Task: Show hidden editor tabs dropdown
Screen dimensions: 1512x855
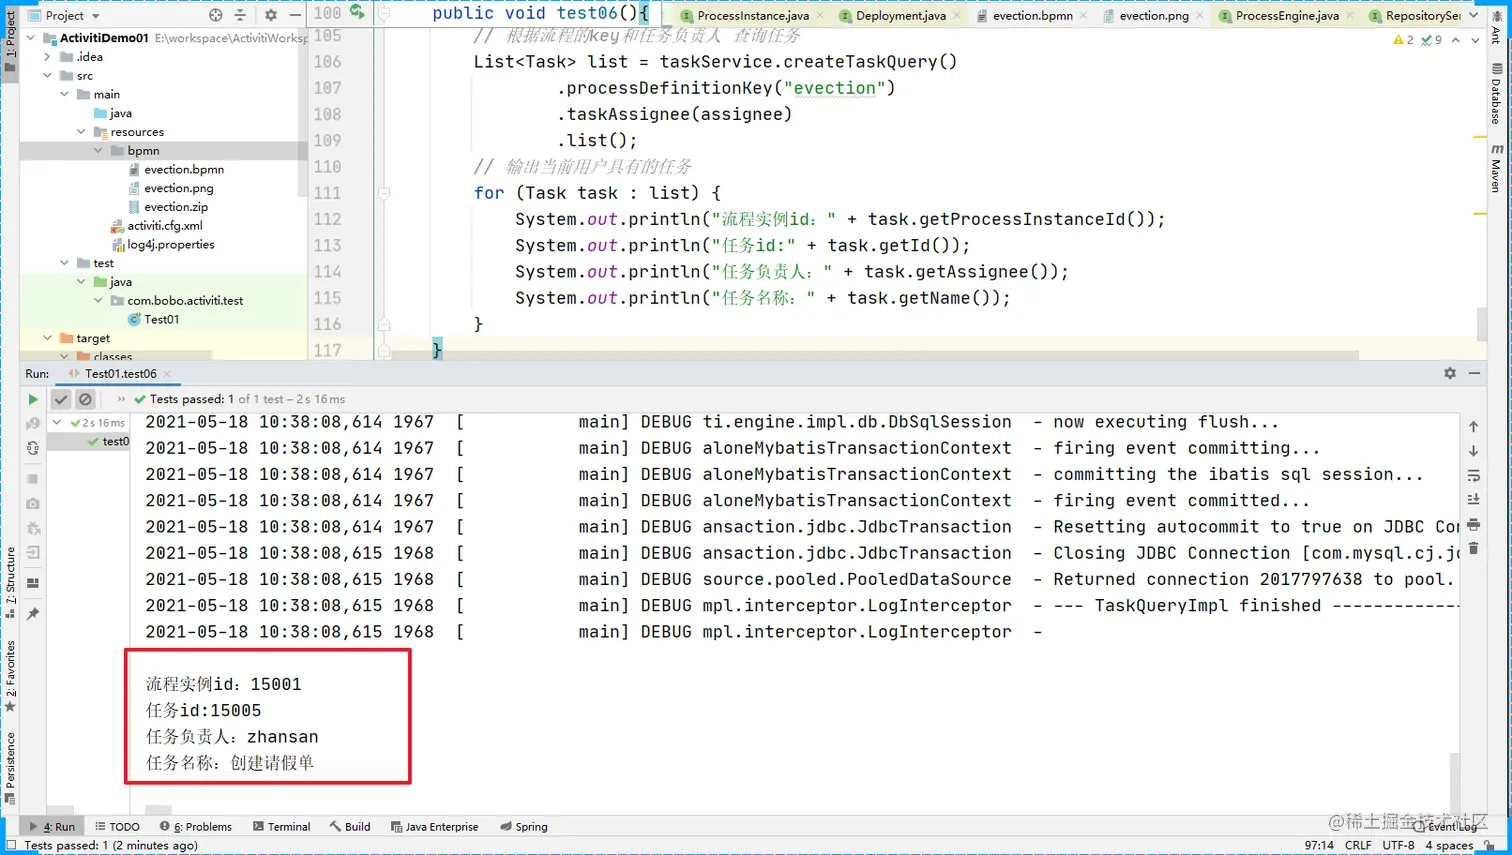Action: coord(1474,15)
